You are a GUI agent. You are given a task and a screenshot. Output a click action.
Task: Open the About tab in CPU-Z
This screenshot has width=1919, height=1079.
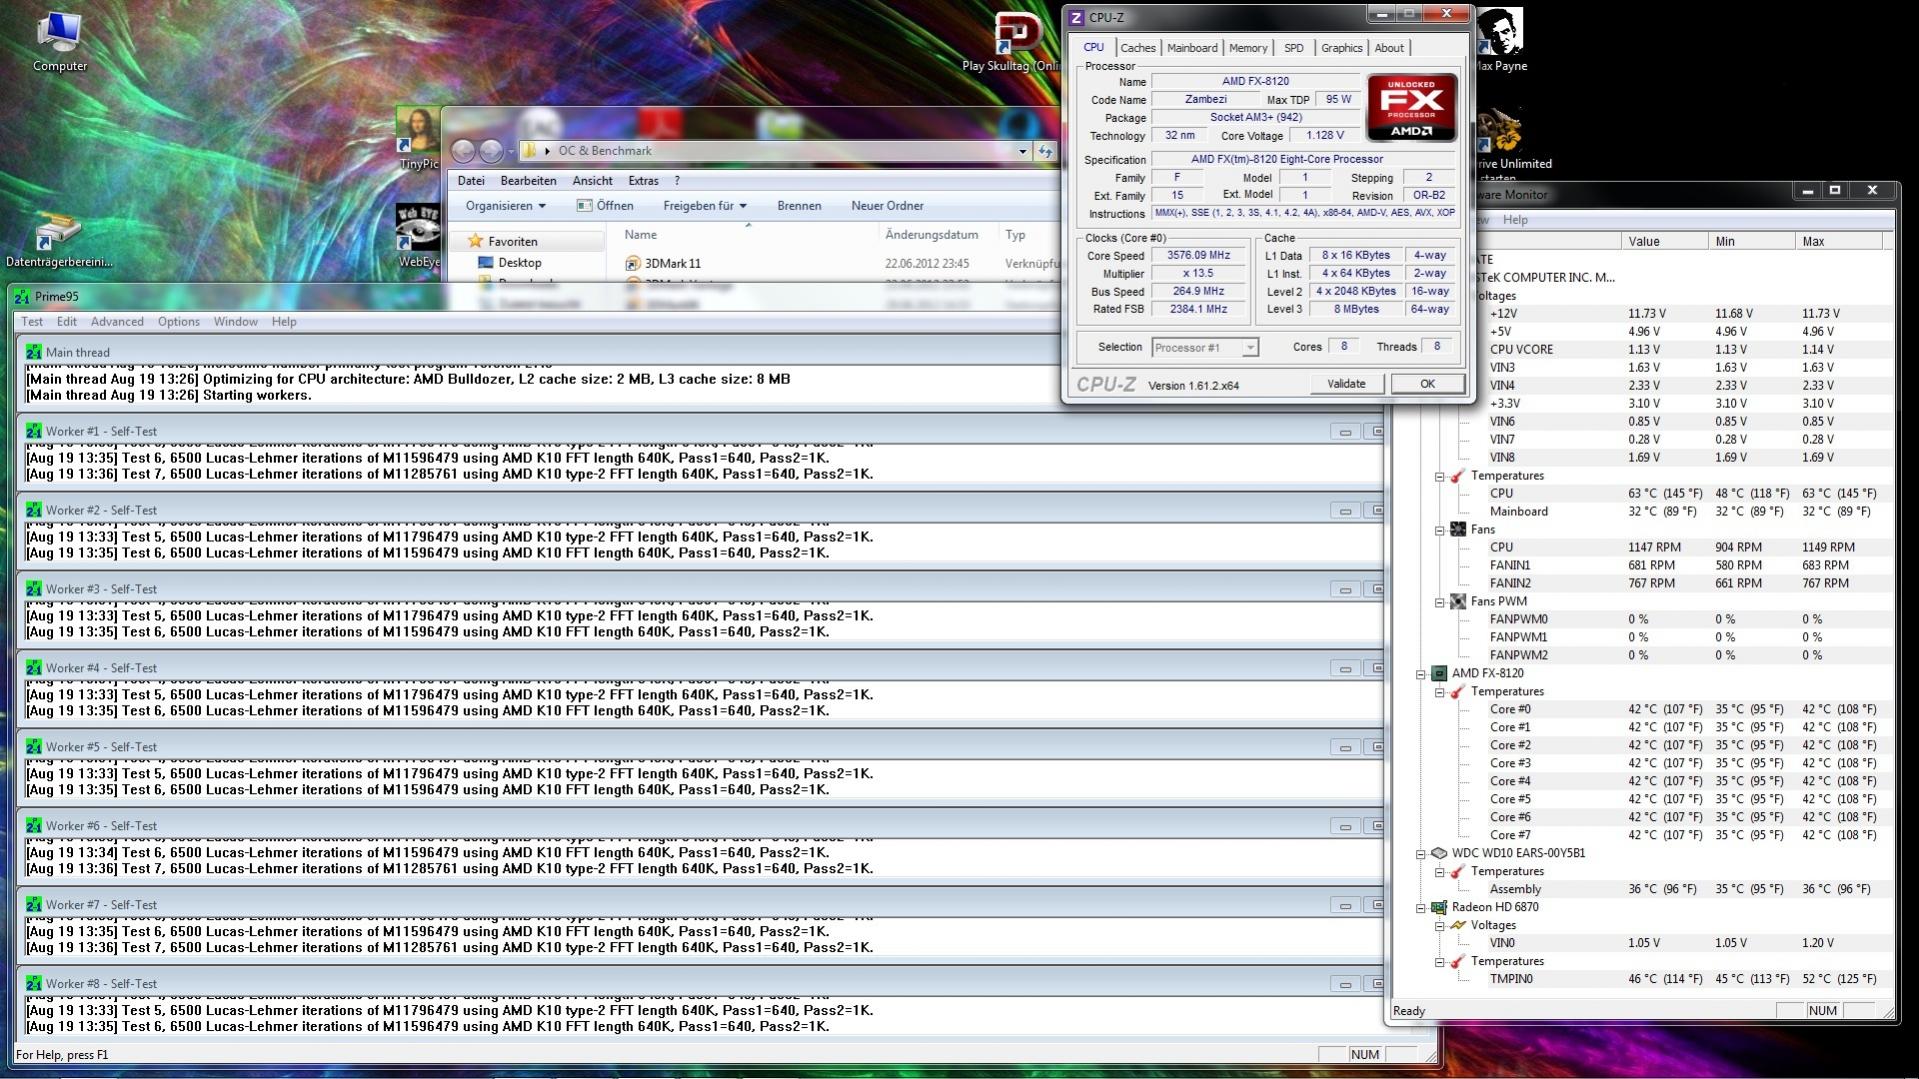[1389, 48]
